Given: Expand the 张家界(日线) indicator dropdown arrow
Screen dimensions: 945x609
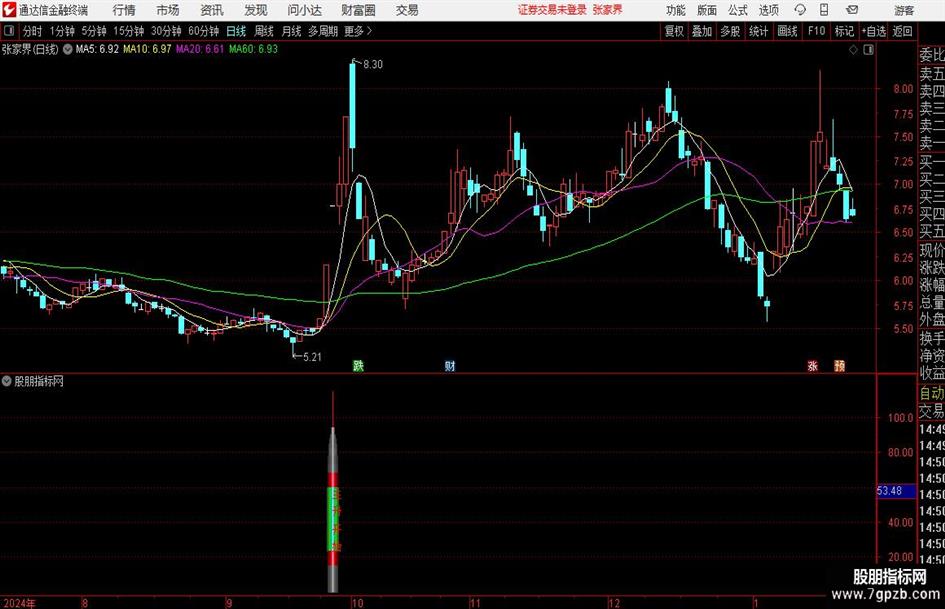Looking at the screenshot, I should [x=68, y=49].
